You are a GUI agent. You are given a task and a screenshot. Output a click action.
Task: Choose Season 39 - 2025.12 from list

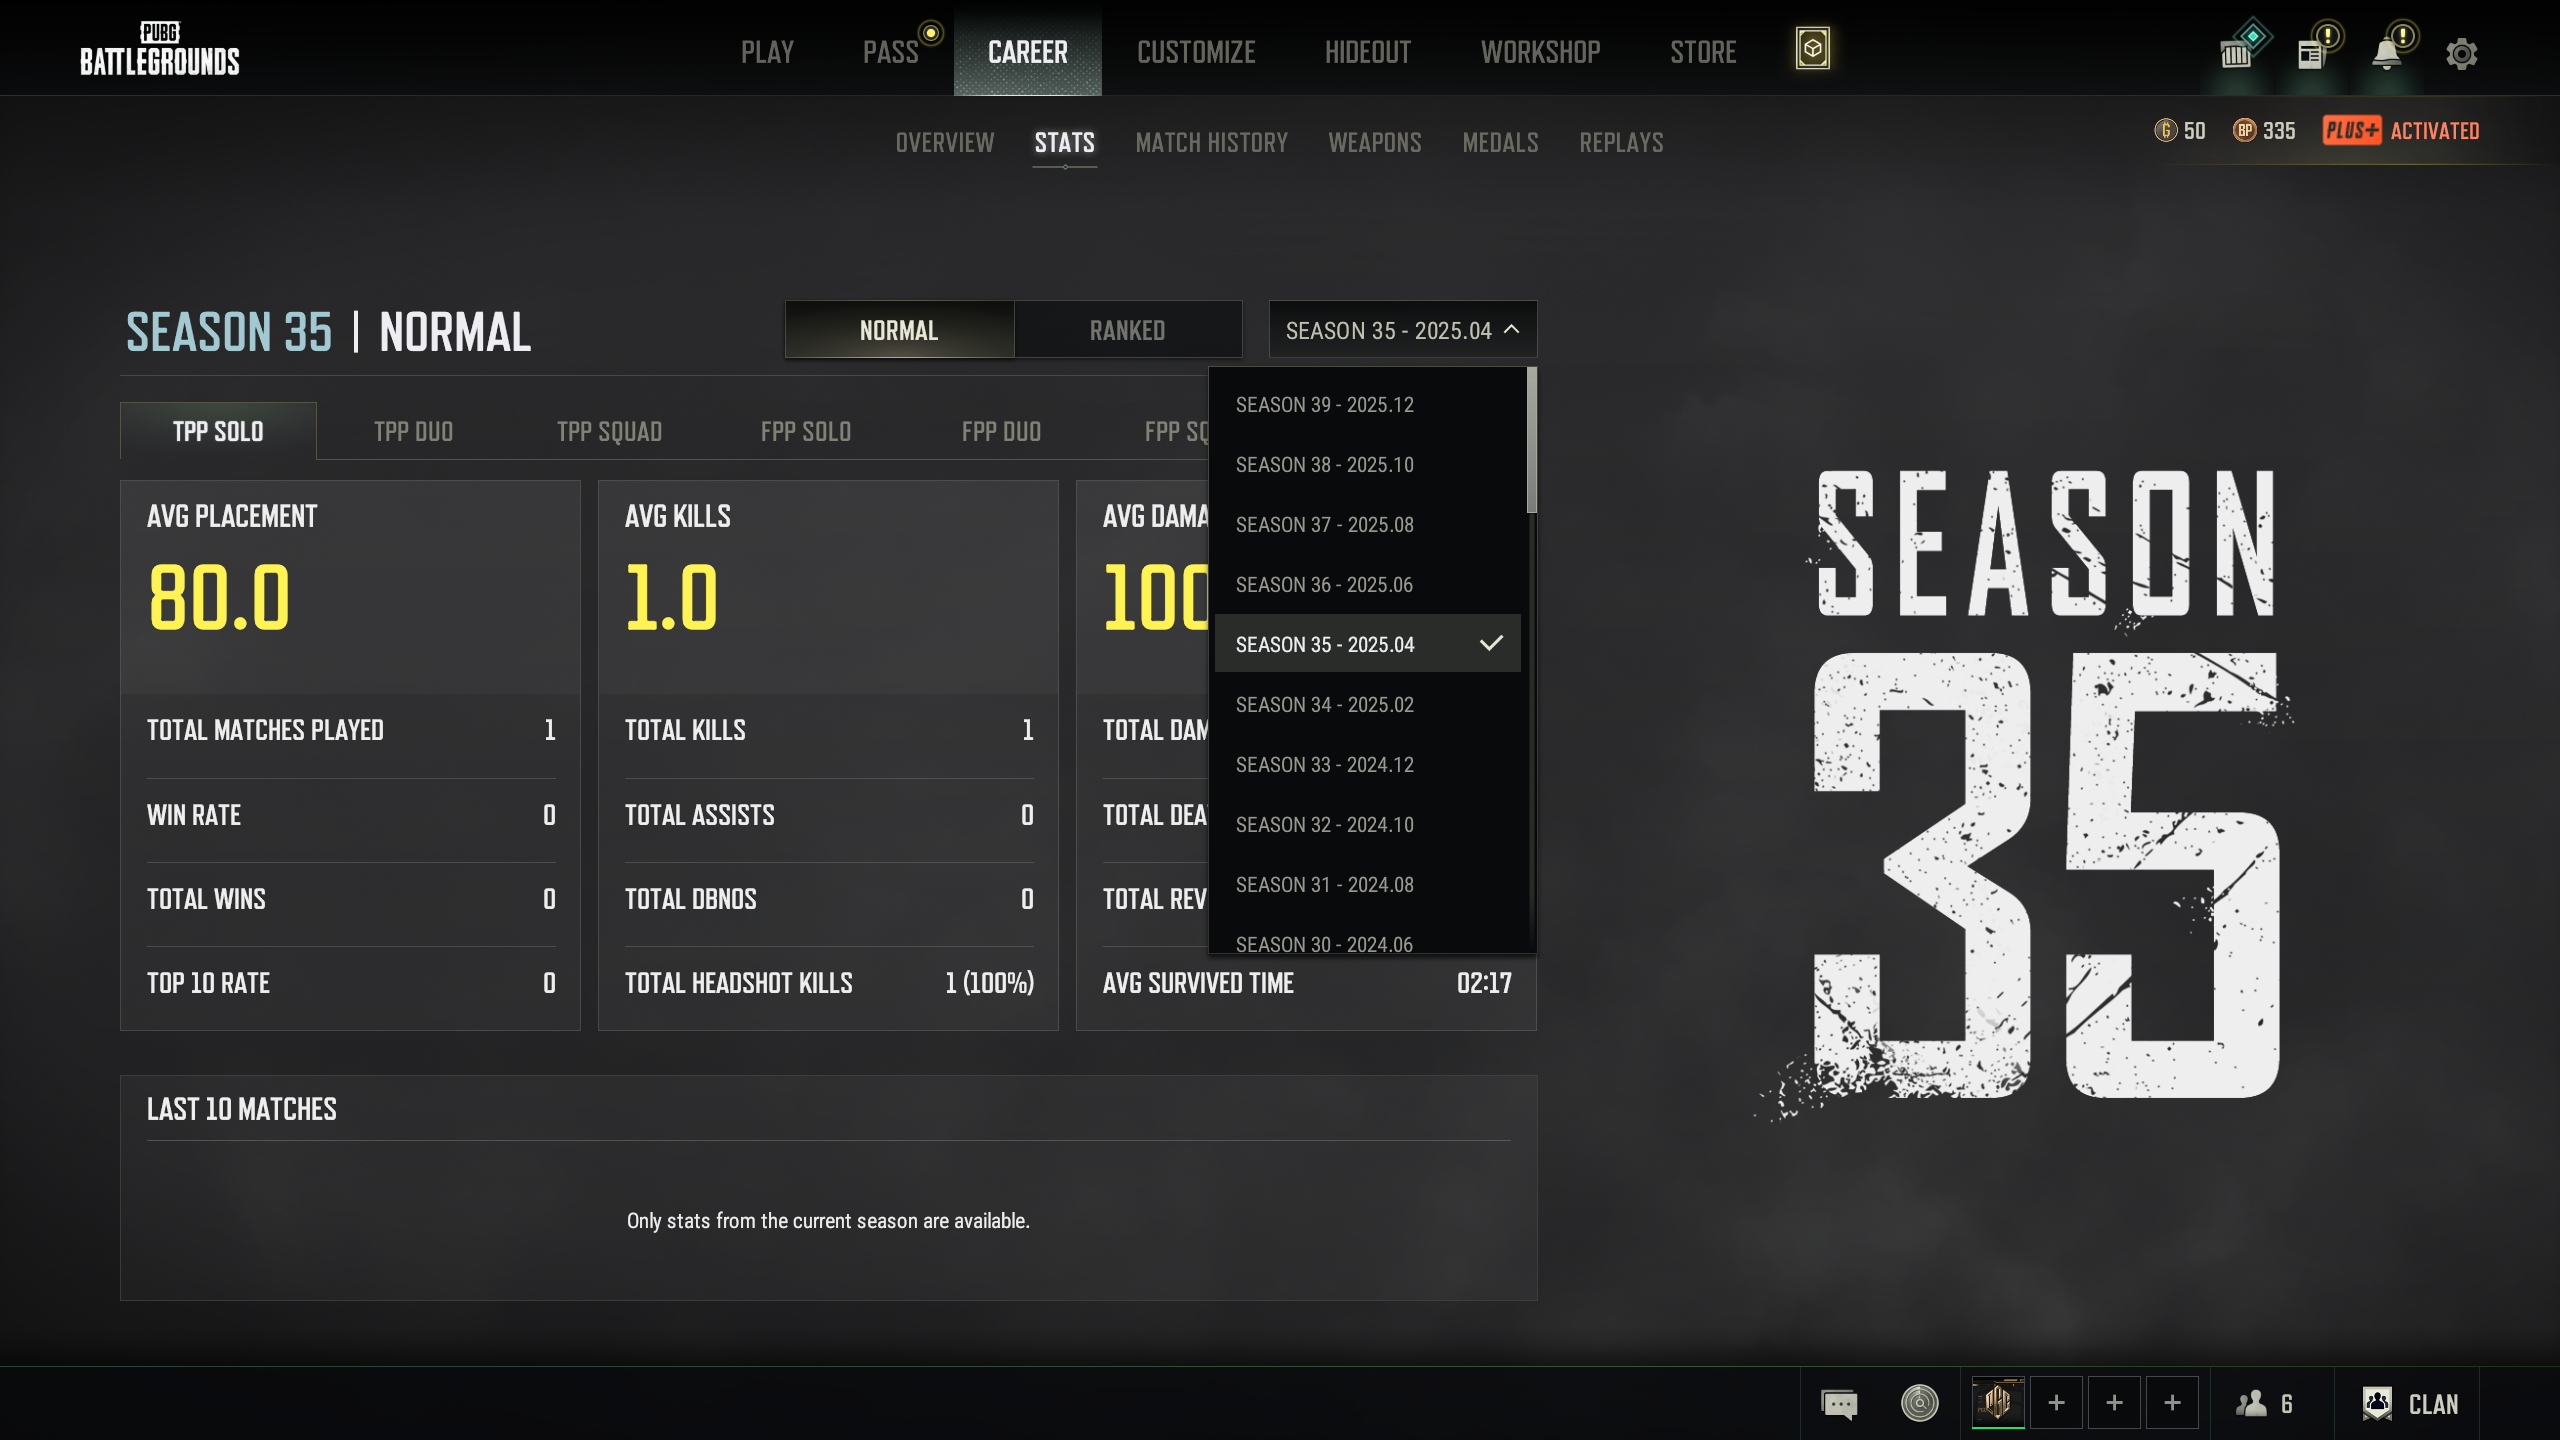[1324, 405]
